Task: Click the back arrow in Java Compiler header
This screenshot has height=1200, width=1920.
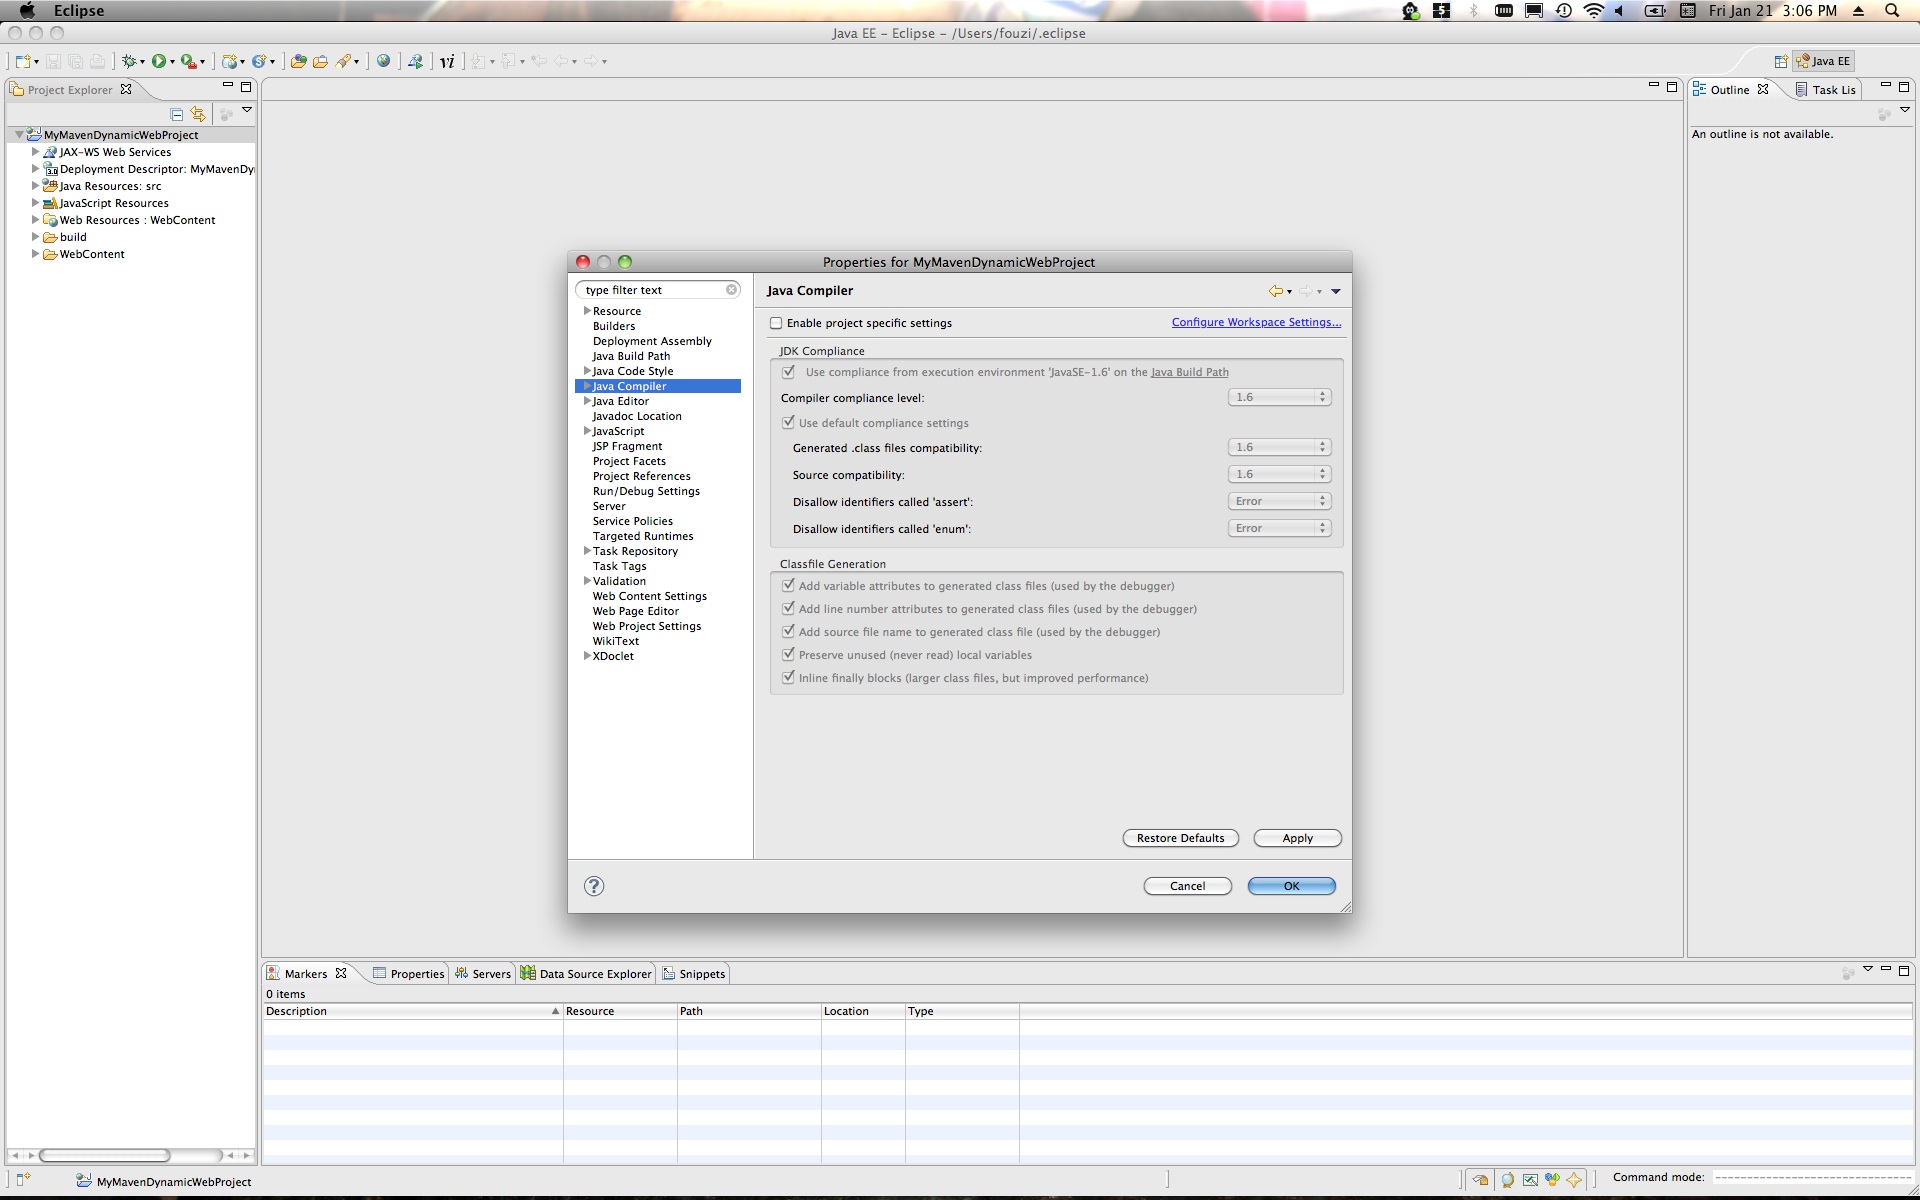Action: click(1276, 291)
